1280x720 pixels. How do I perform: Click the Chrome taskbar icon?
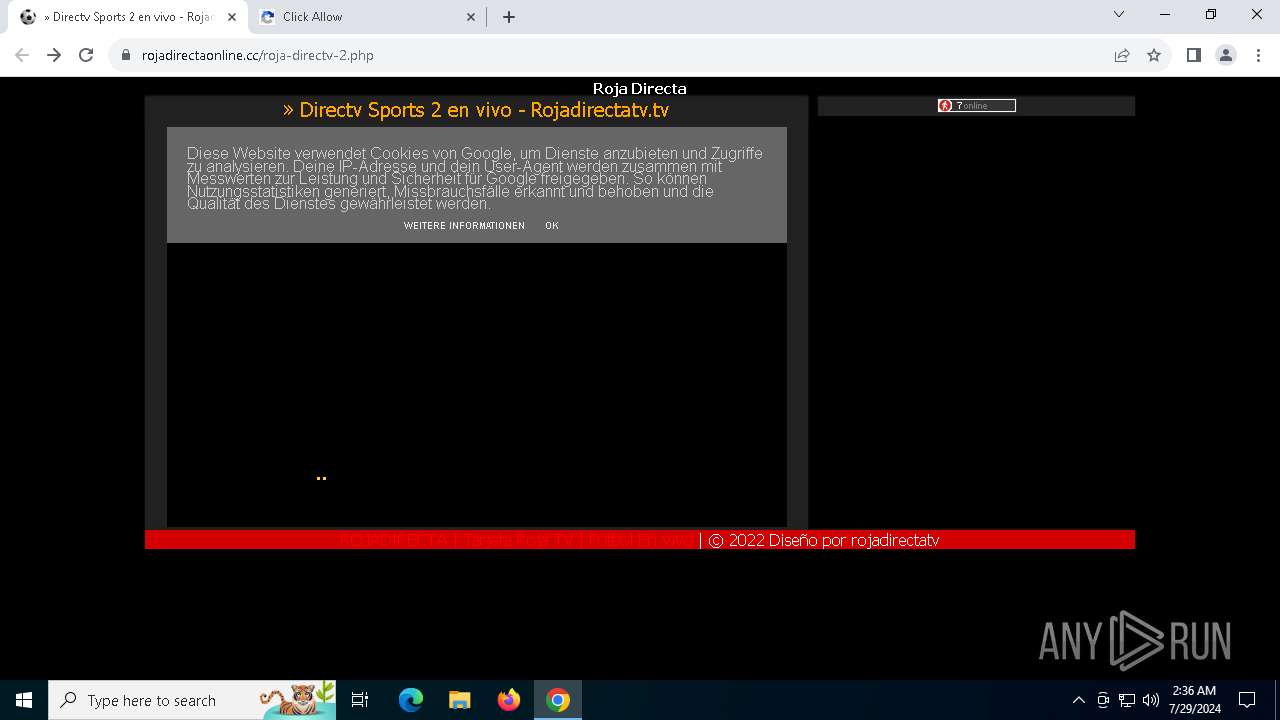(558, 700)
